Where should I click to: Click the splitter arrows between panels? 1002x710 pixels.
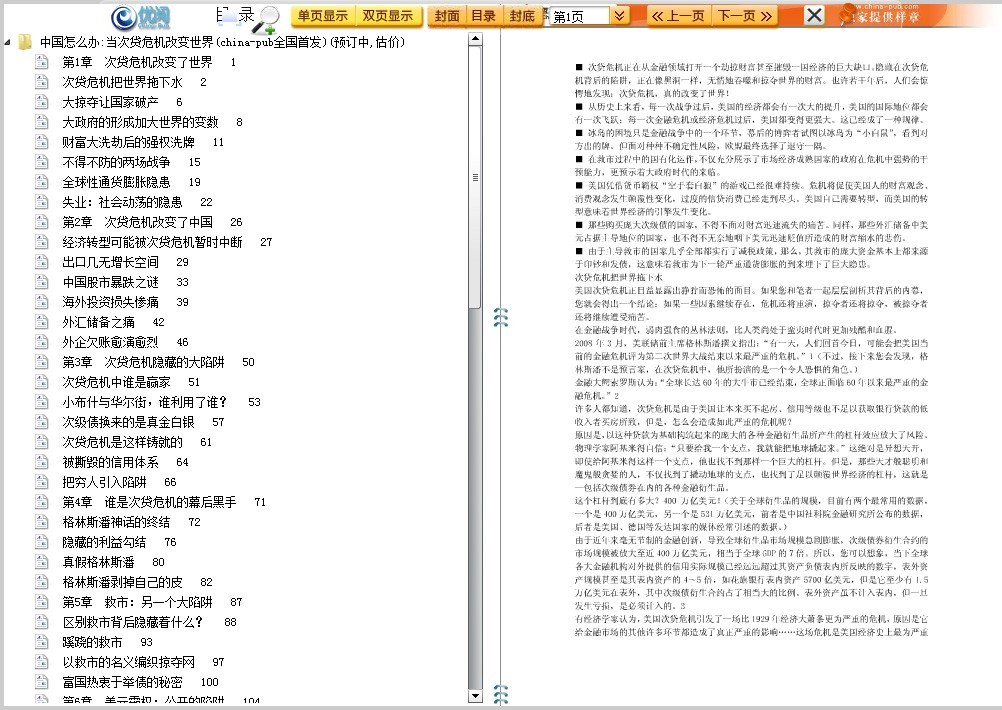tap(501, 318)
